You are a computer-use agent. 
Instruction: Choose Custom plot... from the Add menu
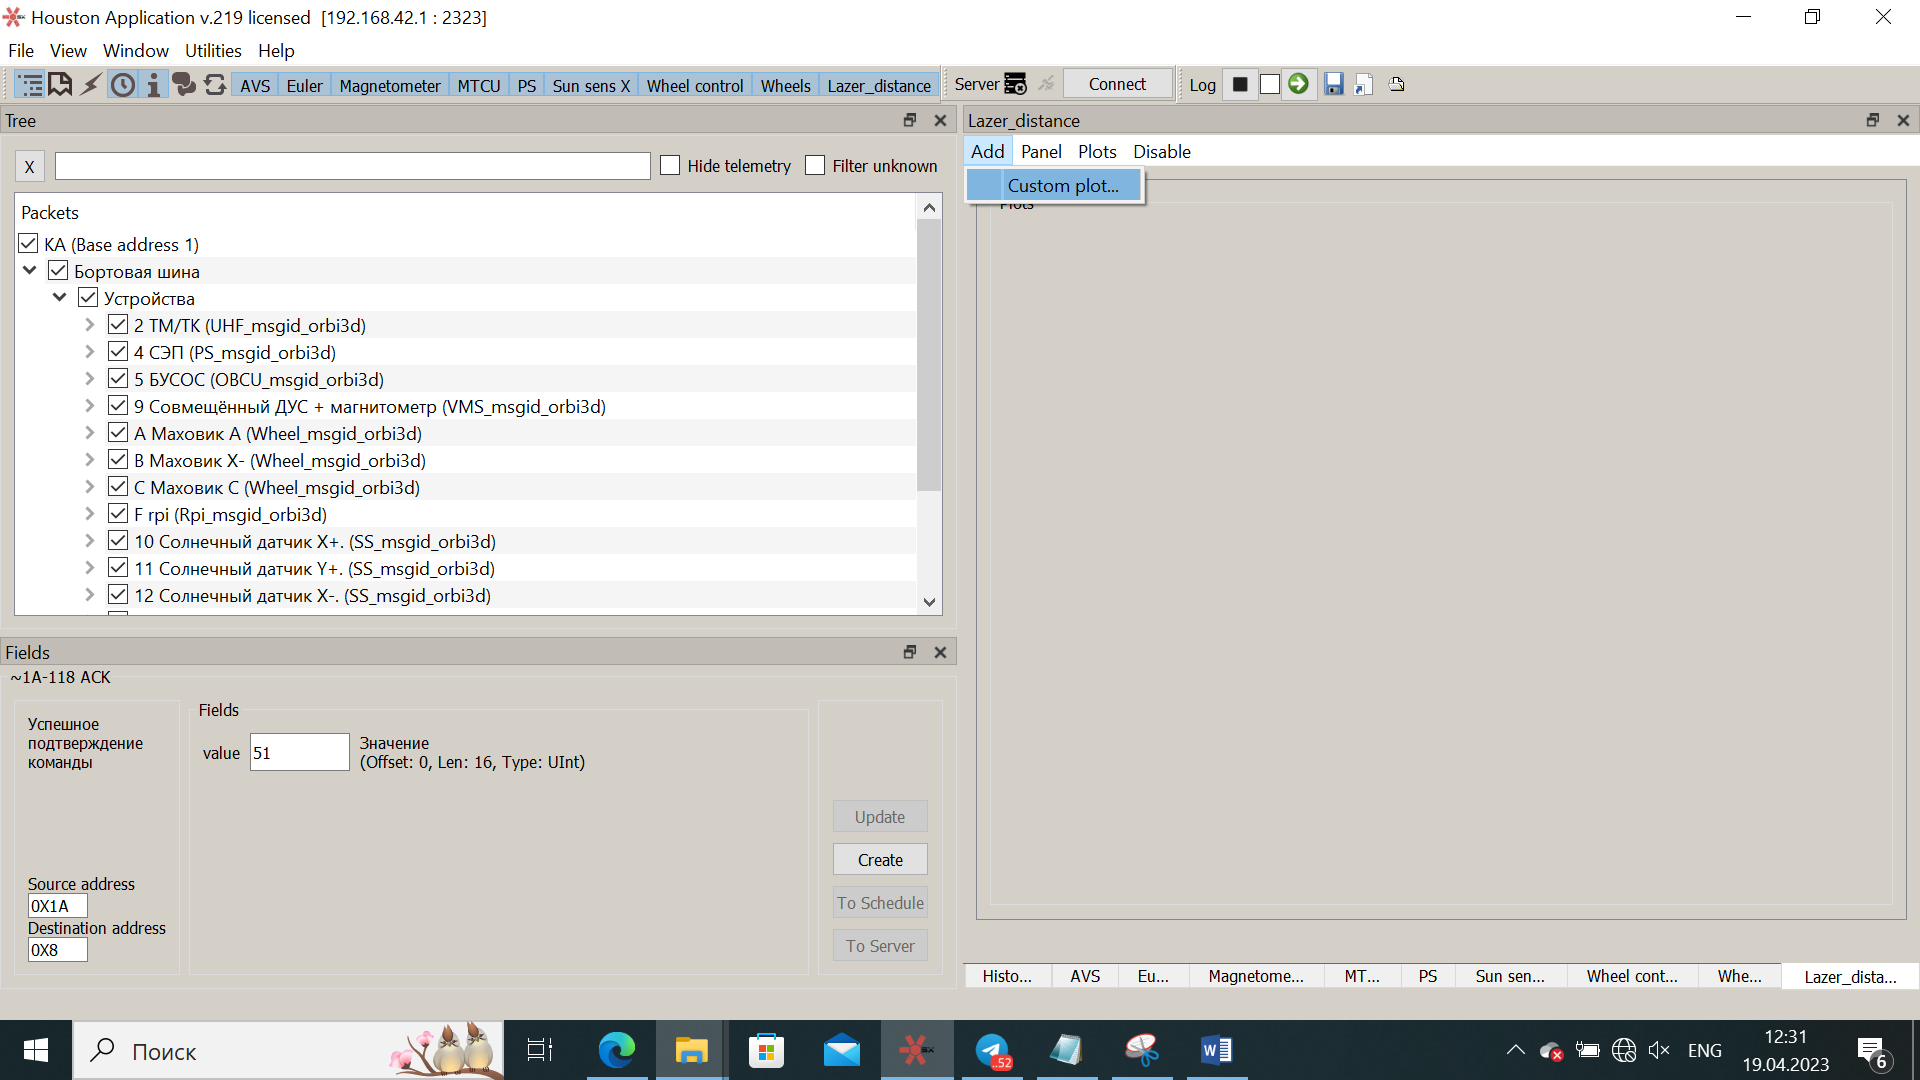pos(1062,185)
